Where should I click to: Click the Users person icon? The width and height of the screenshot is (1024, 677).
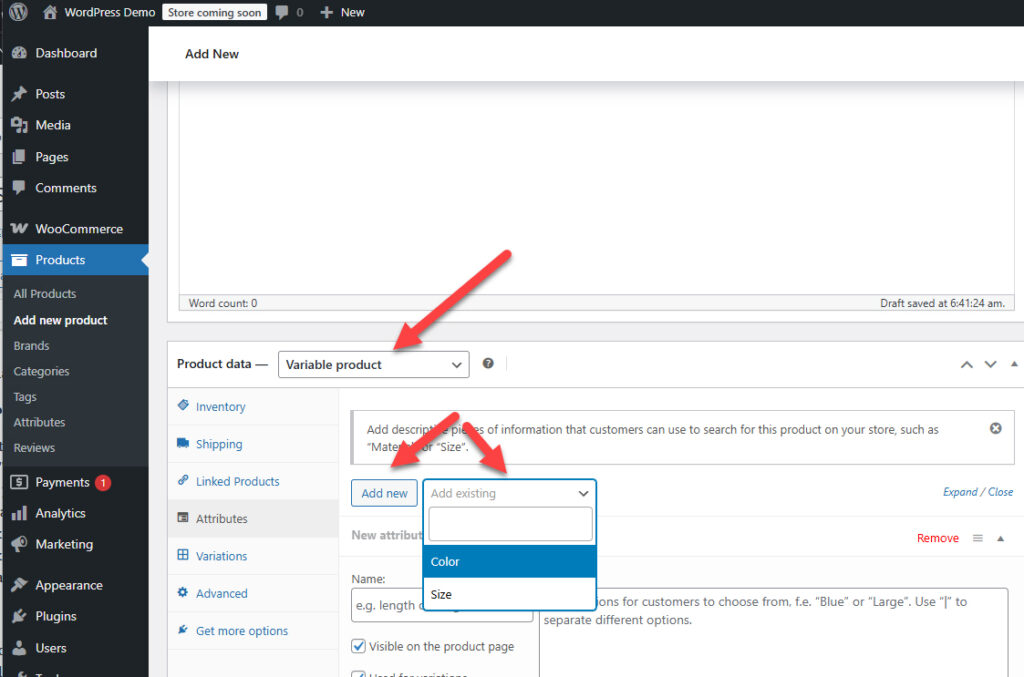(x=20, y=648)
